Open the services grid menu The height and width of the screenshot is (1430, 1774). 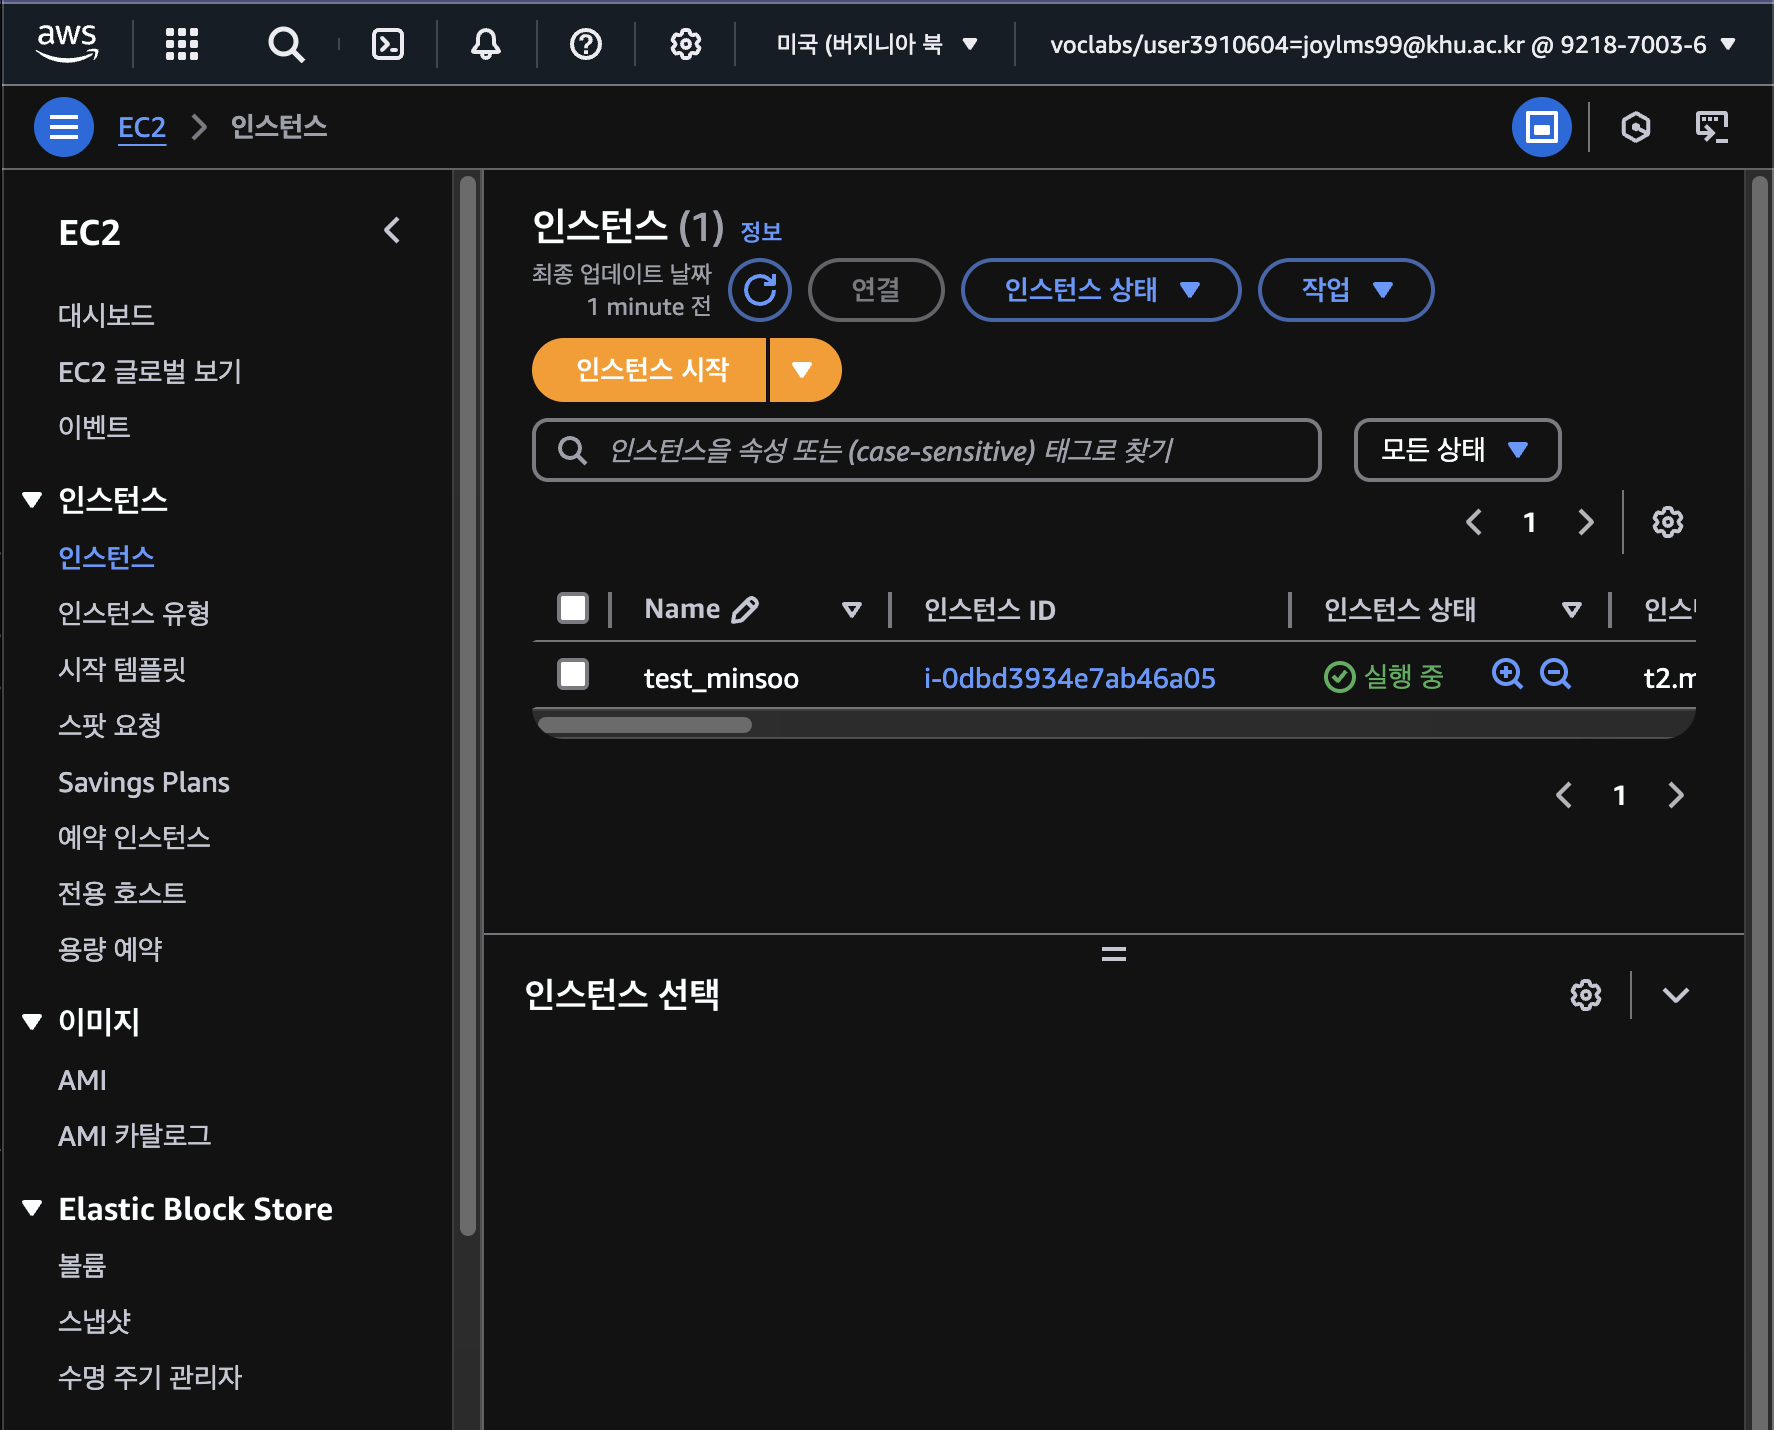[x=182, y=44]
